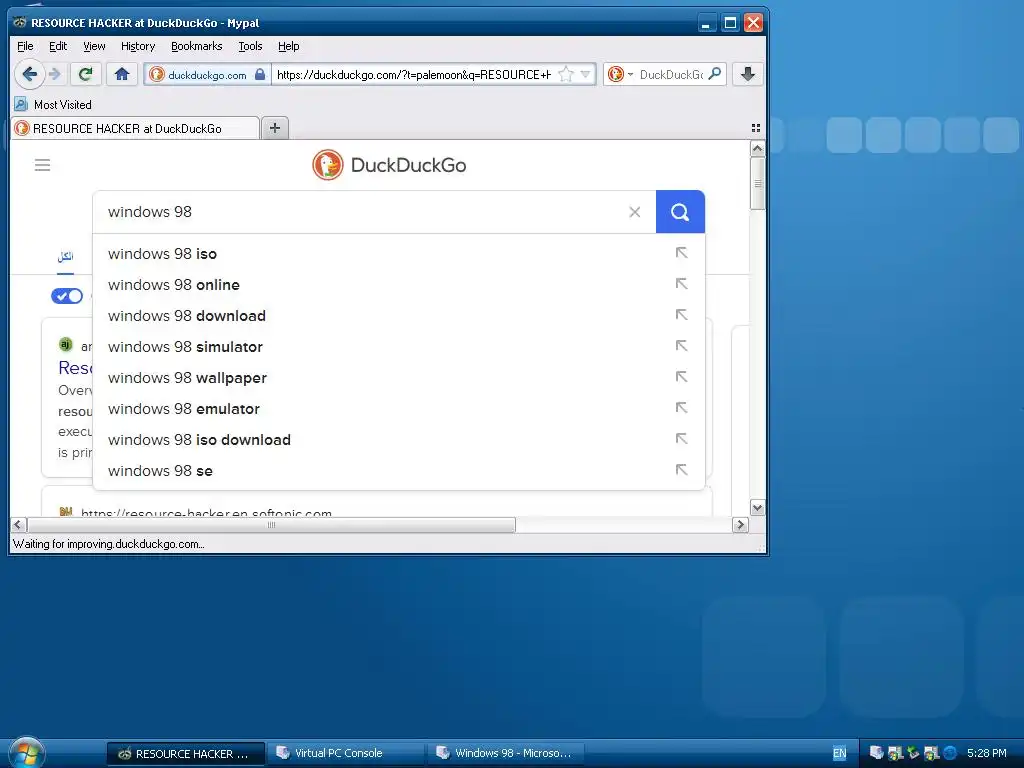Image resolution: width=1024 pixels, height=768 pixels.
Task: Open the Bookmarks menu
Action: point(197,46)
